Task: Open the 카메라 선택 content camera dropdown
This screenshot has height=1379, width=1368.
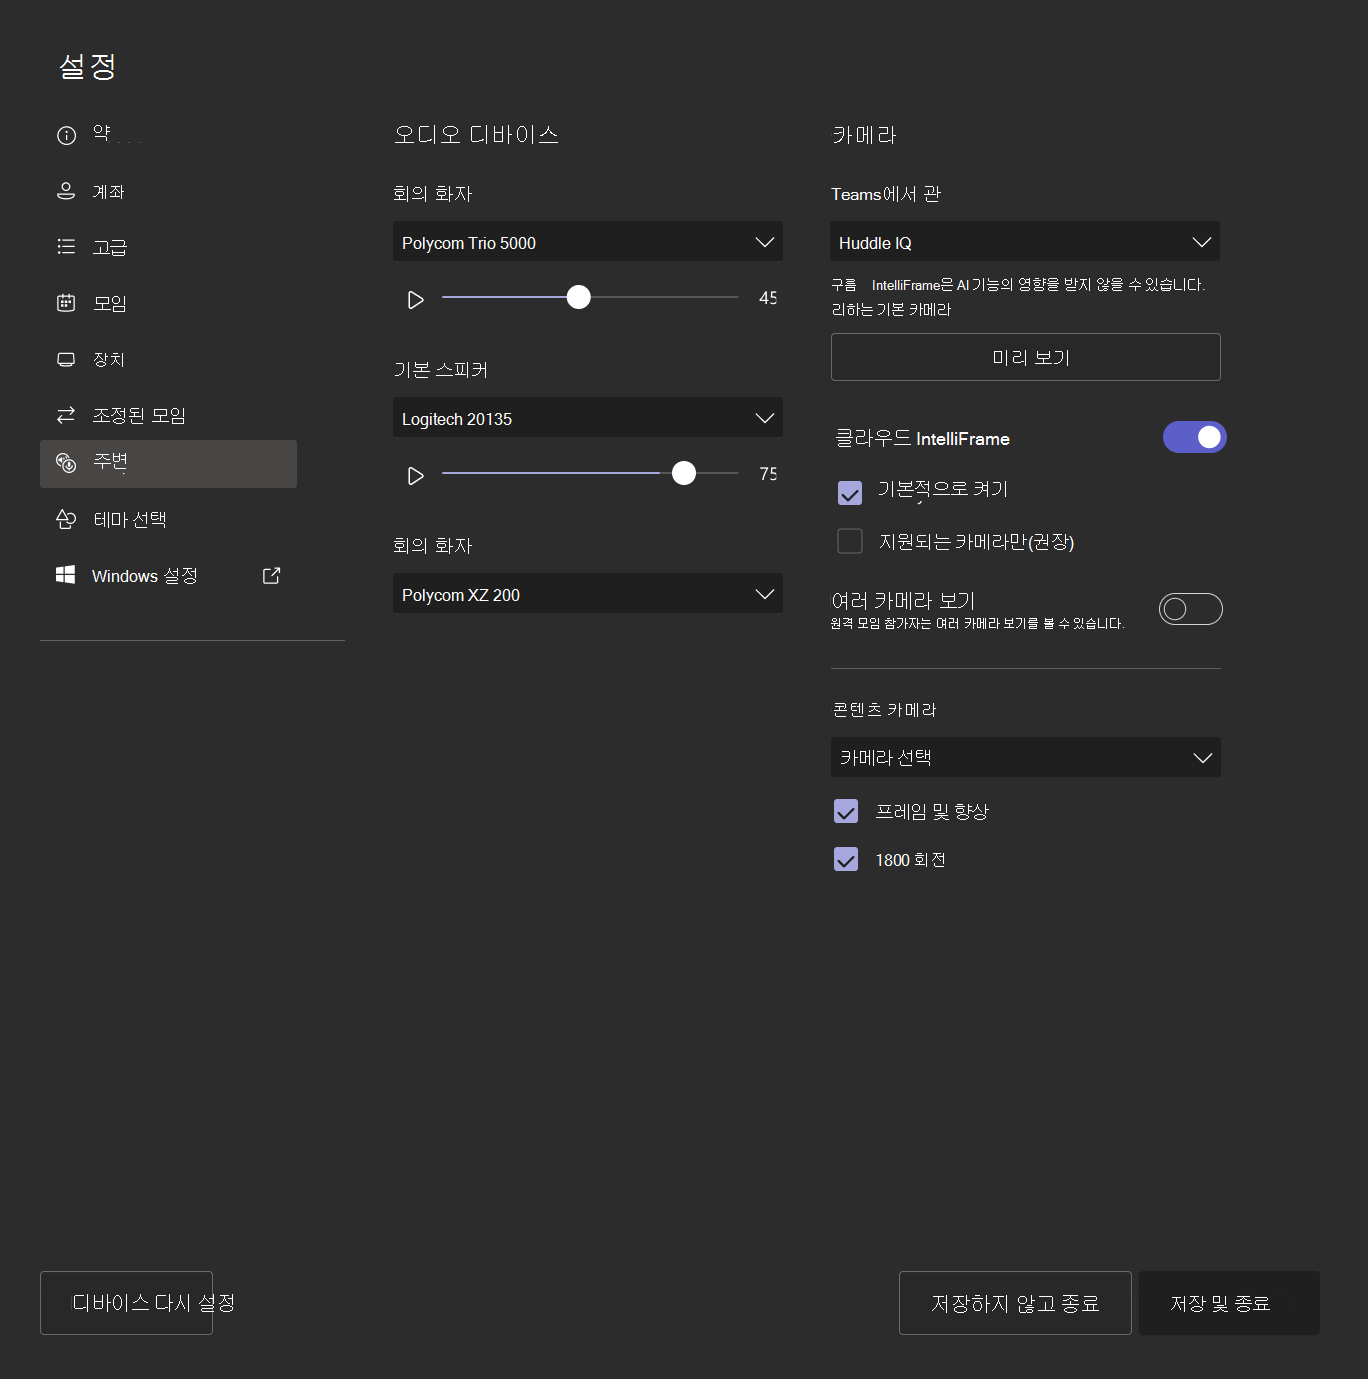Action: [x=1025, y=757]
